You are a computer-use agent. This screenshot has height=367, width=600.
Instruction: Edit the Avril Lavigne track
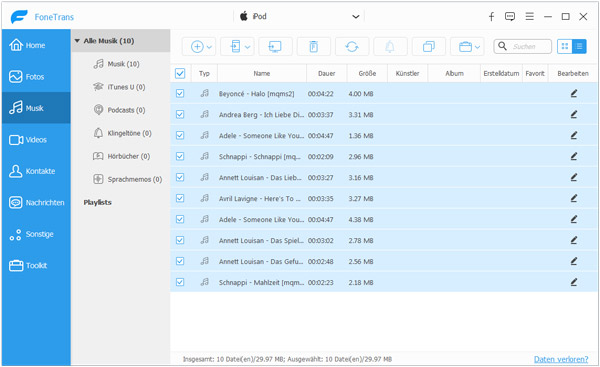[x=574, y=198]
